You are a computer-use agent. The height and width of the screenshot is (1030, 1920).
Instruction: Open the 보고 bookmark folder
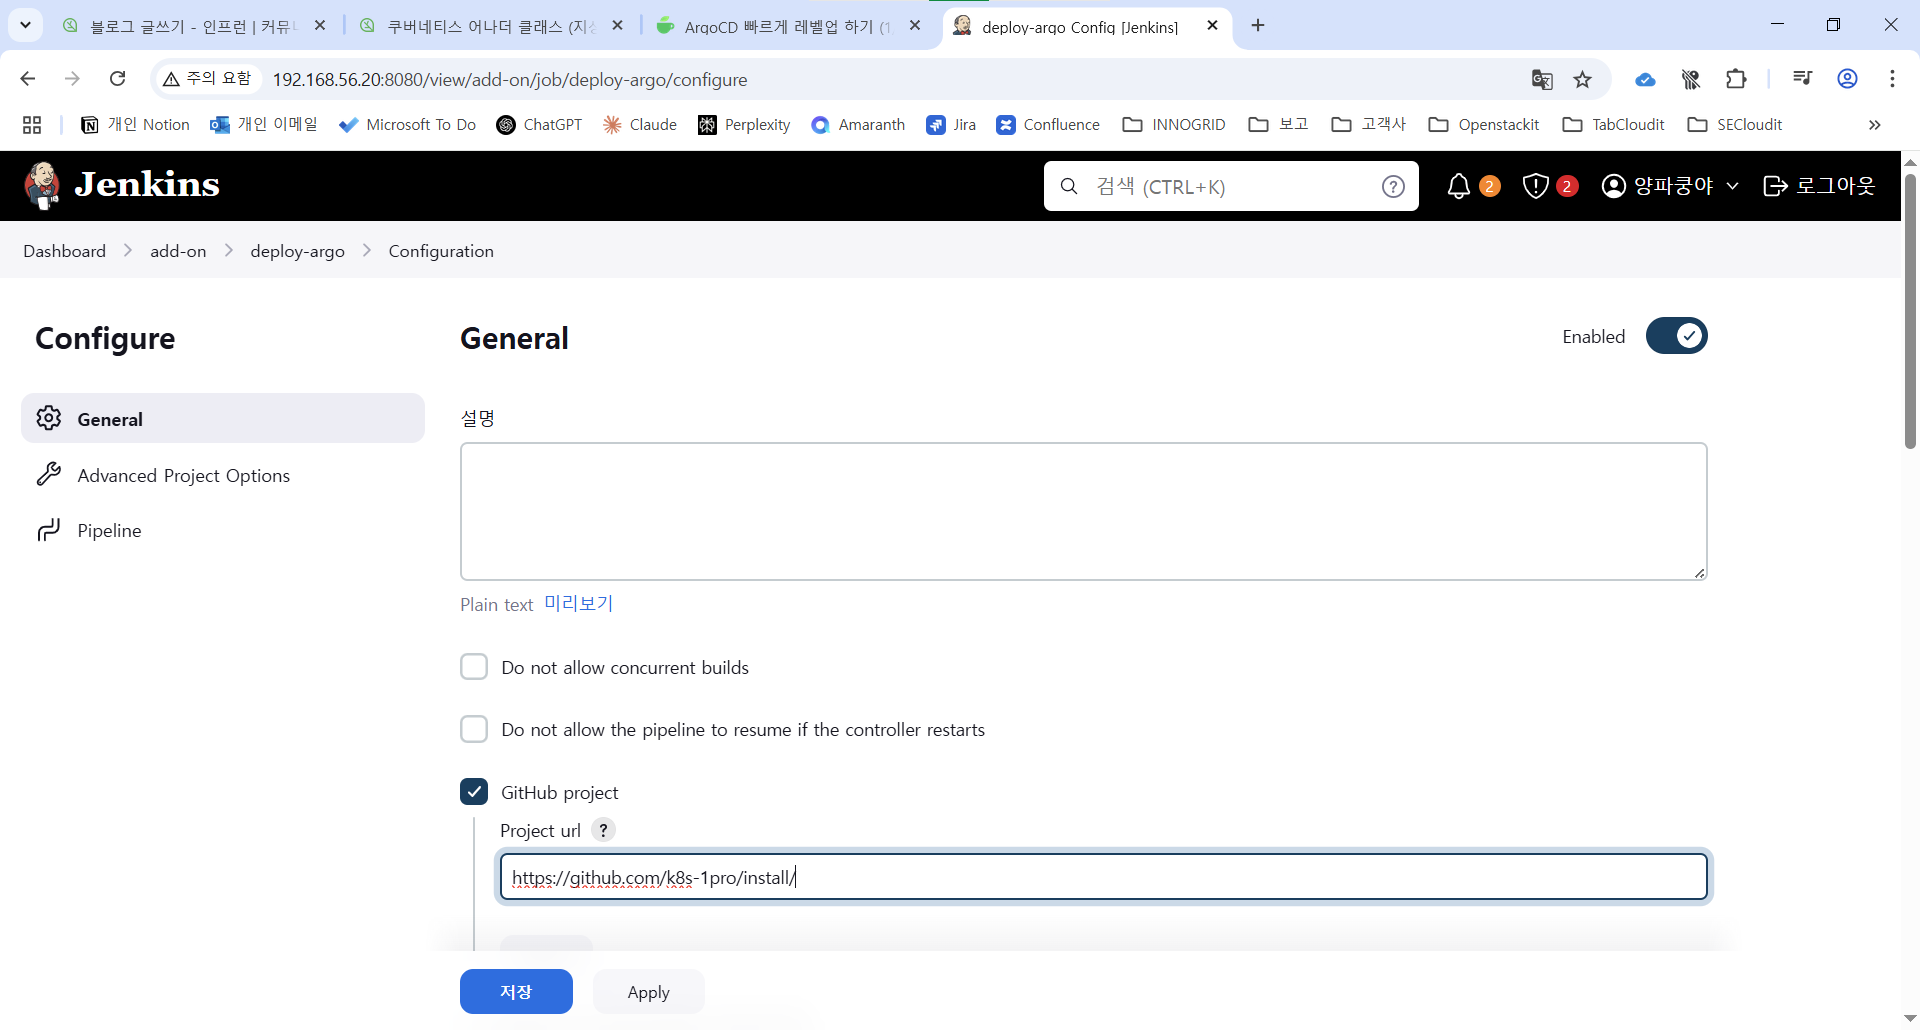1279,125
